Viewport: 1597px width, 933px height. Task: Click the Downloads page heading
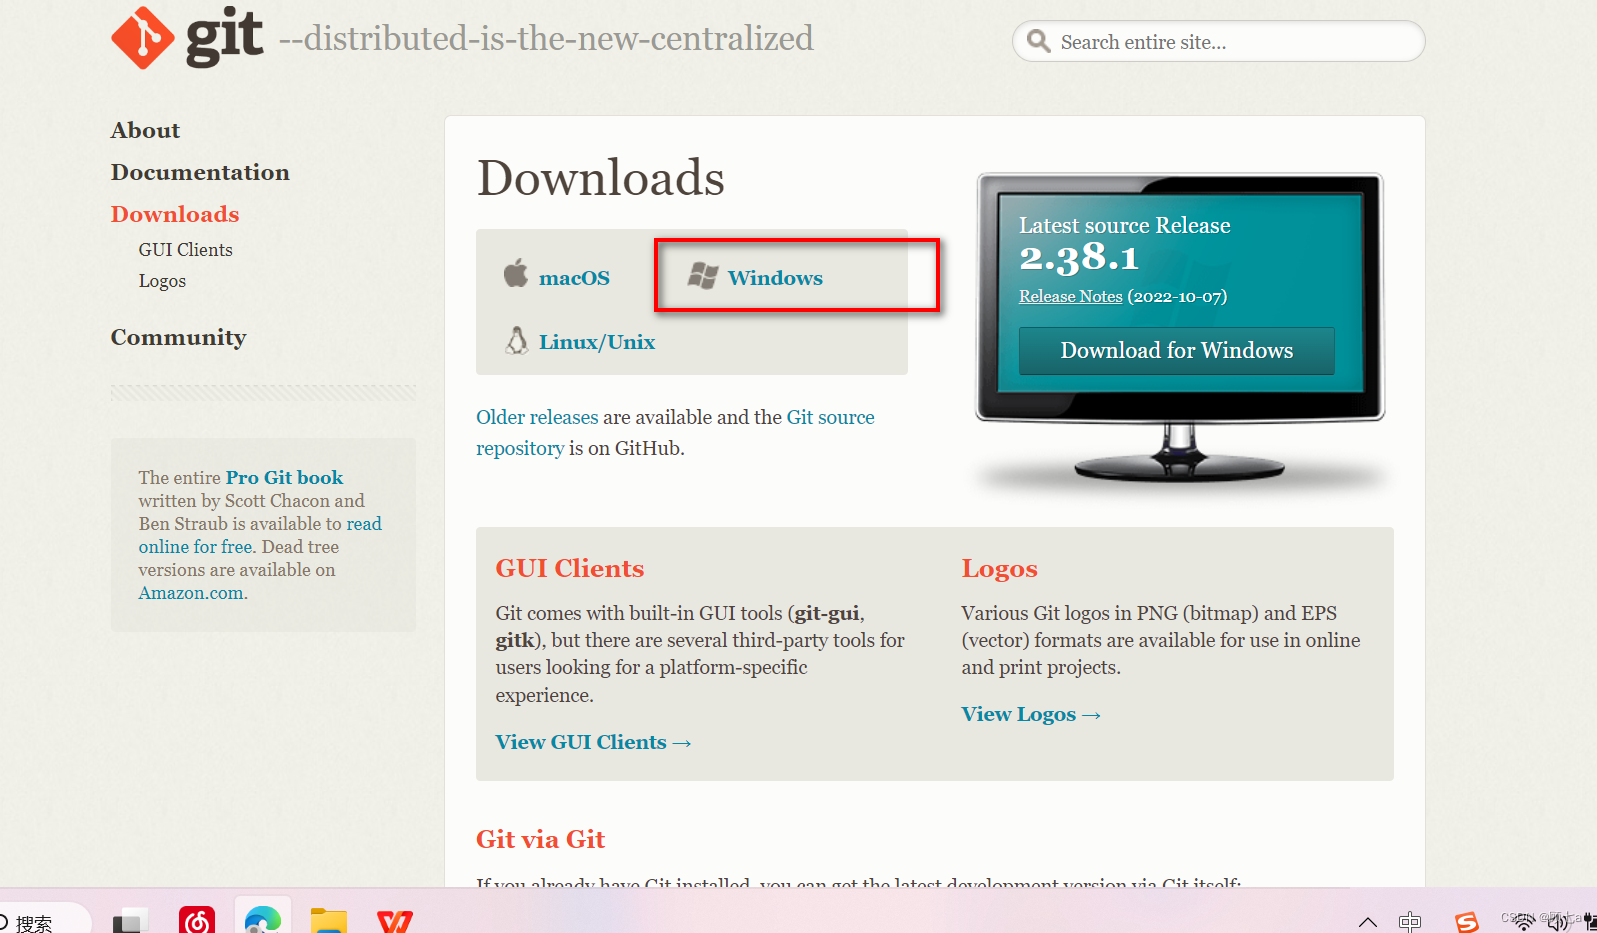(x=601, y=178)
